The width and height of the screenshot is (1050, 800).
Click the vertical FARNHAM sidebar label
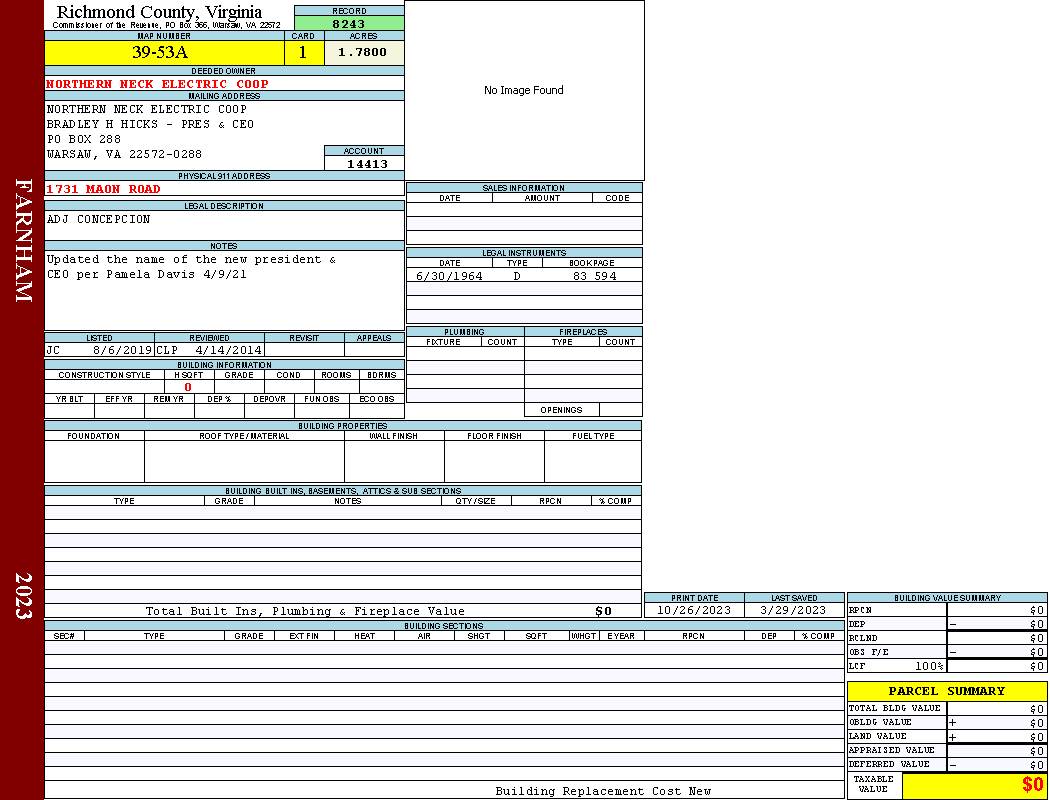tap(23, 240)
